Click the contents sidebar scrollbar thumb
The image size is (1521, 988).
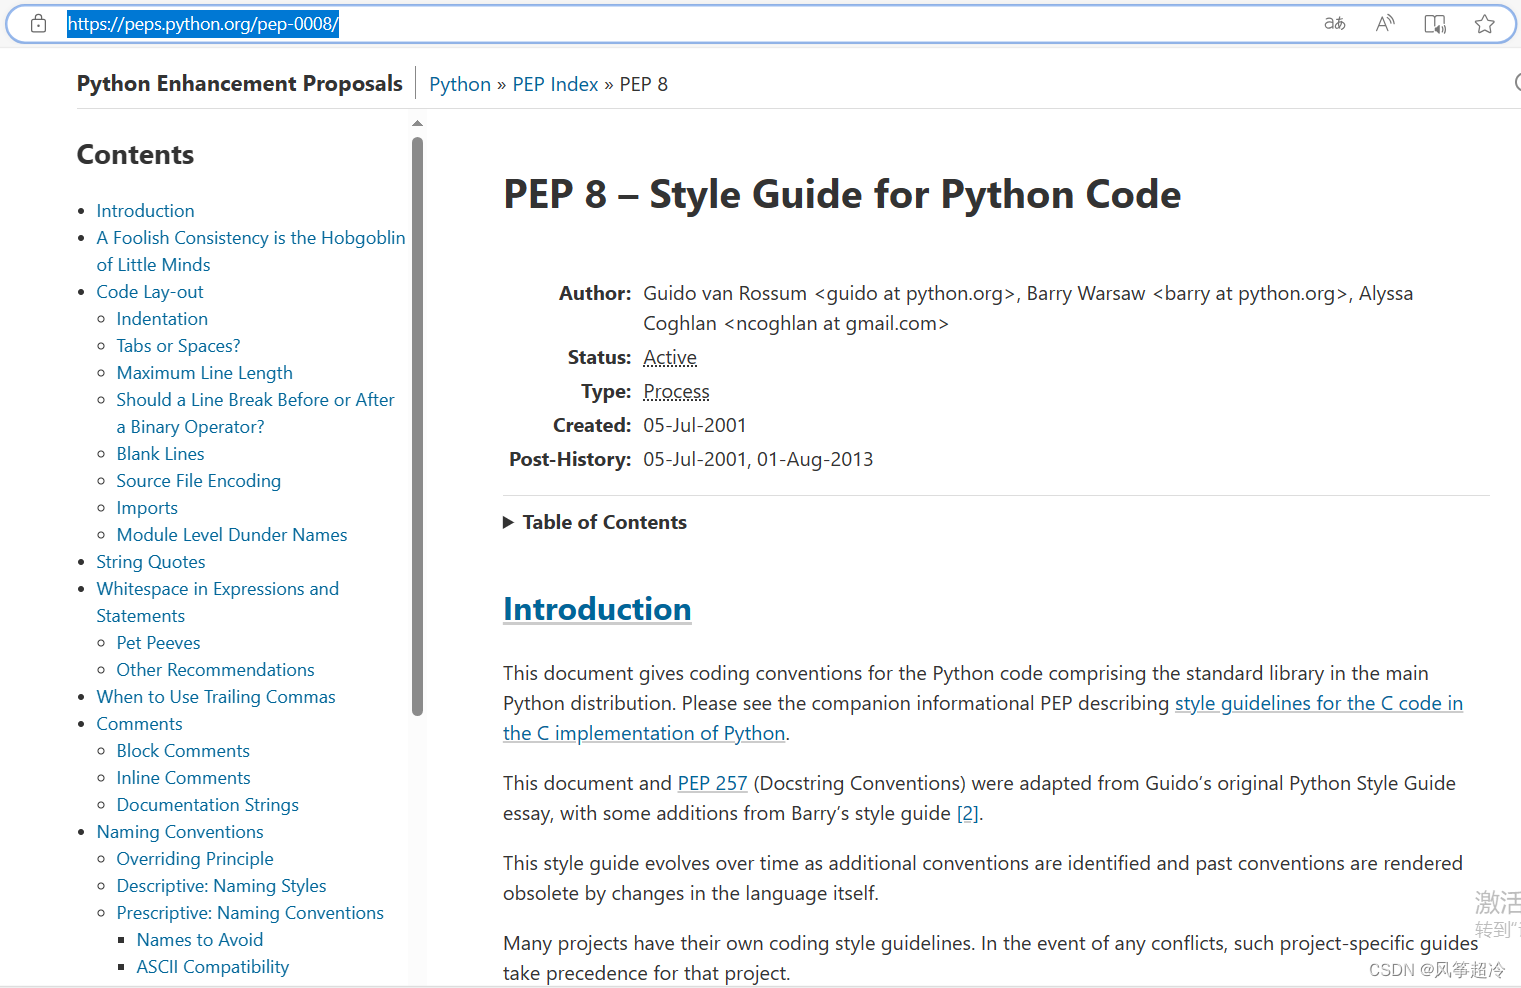[417, 427]
